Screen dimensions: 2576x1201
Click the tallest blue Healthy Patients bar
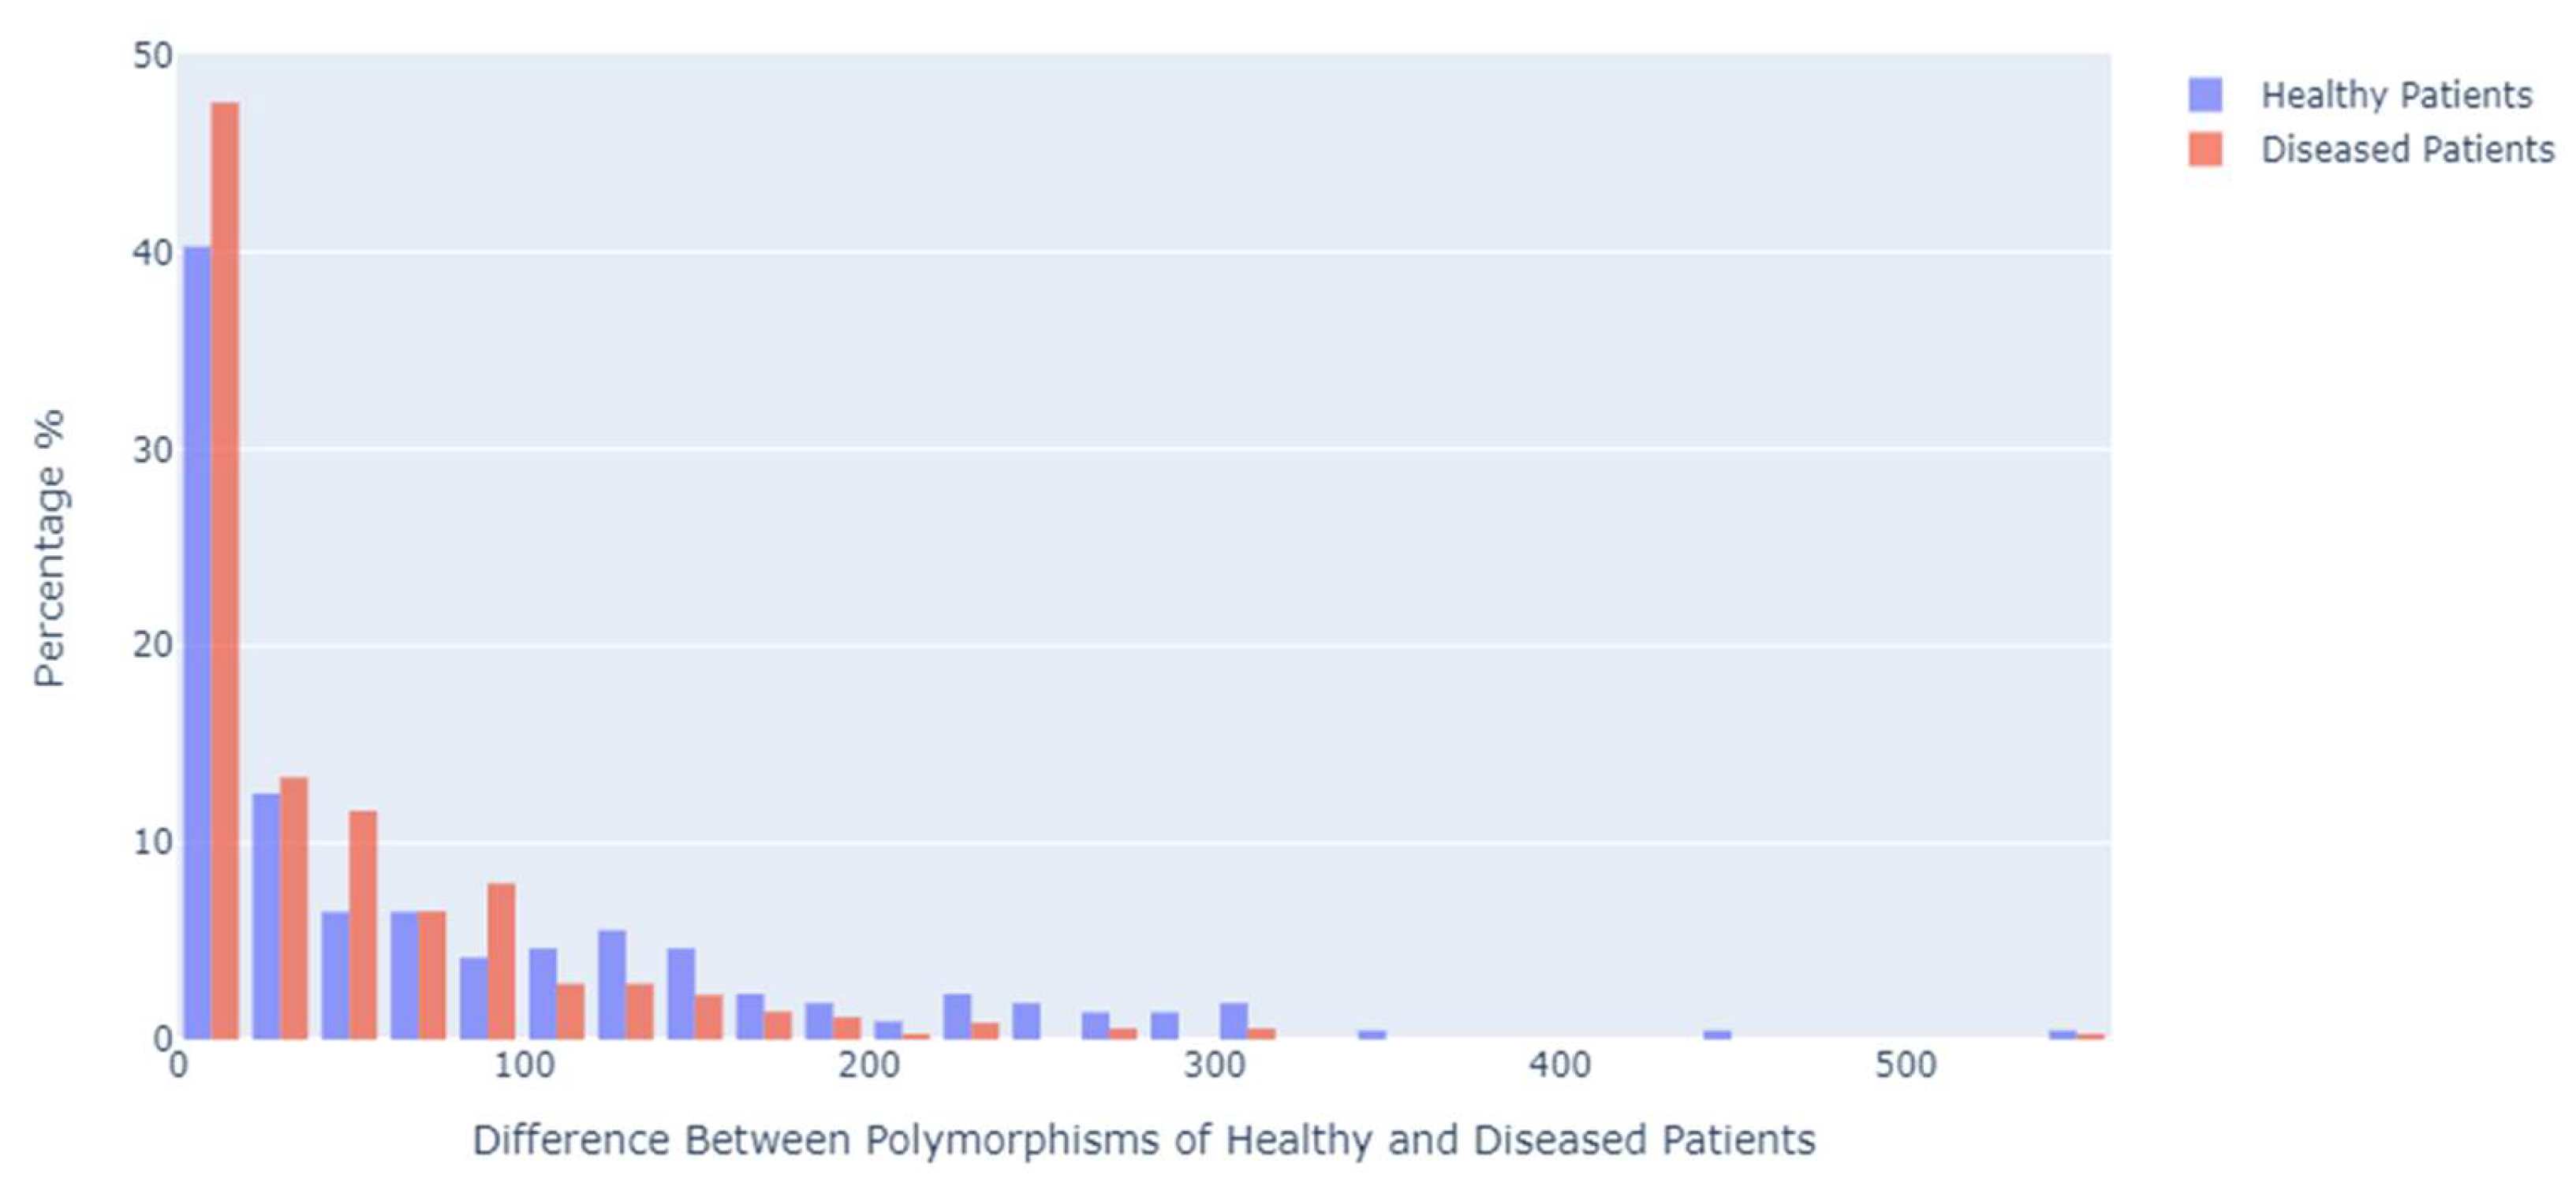[x=198, y=642]
